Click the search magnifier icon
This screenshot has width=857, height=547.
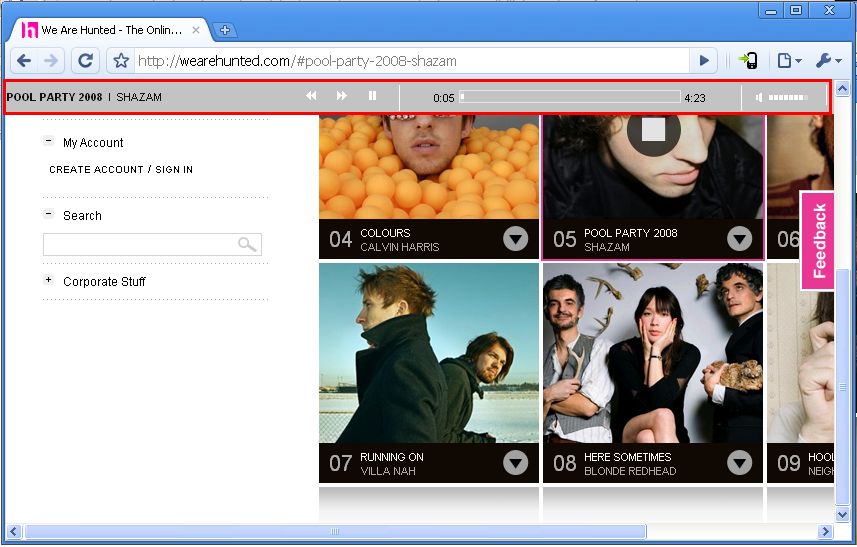point(246,244)
